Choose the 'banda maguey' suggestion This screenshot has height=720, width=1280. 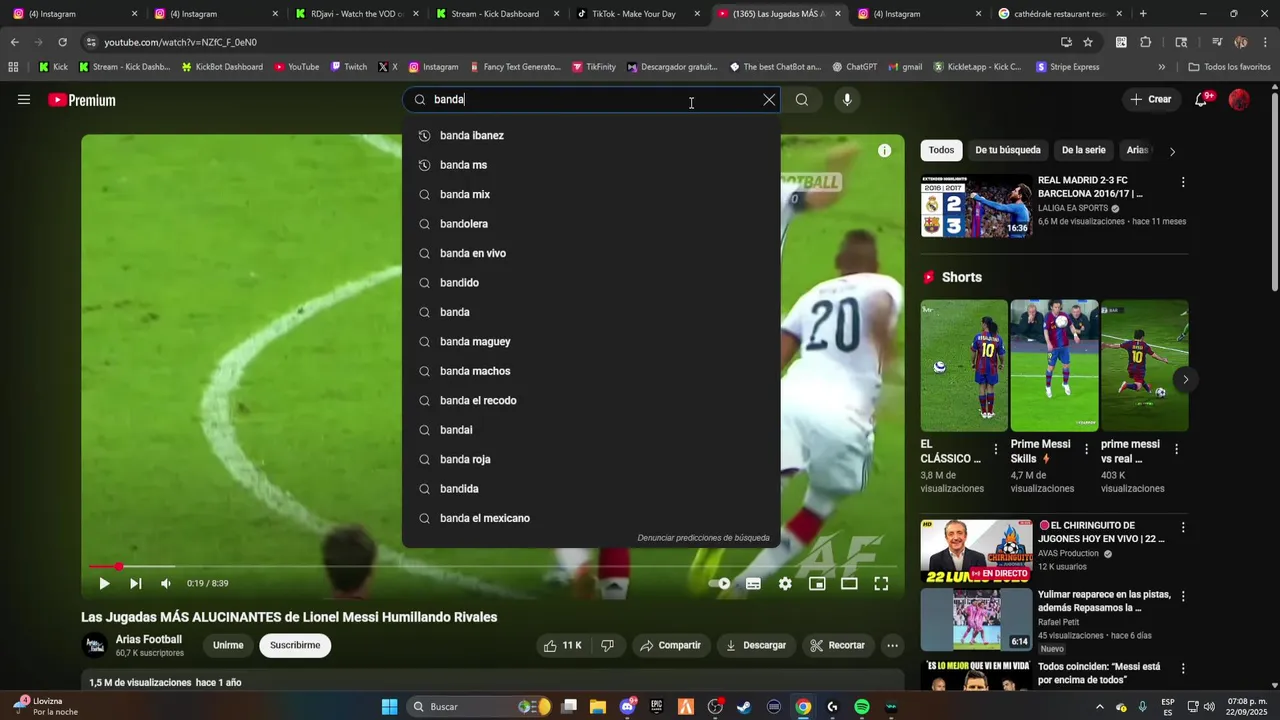pyautogui.click(x=591, y=342)
